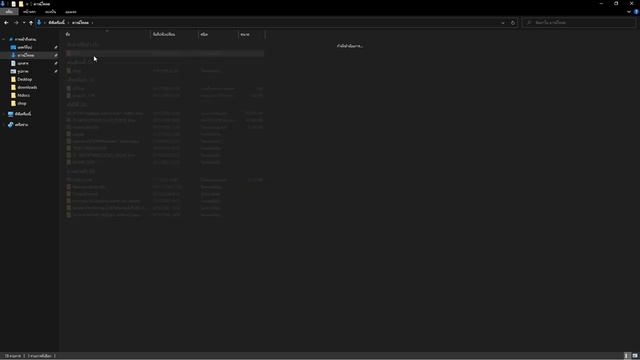
Task: Open the File tab in the ribbon
Action: click(x=9, y=12)
